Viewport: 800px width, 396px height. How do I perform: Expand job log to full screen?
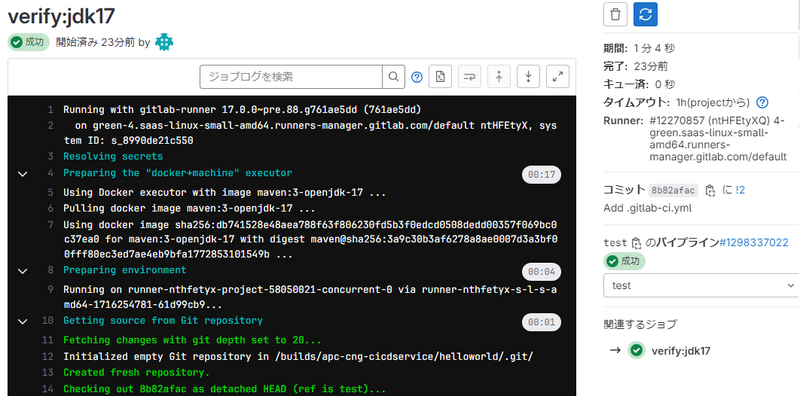(x=558, y=77)
